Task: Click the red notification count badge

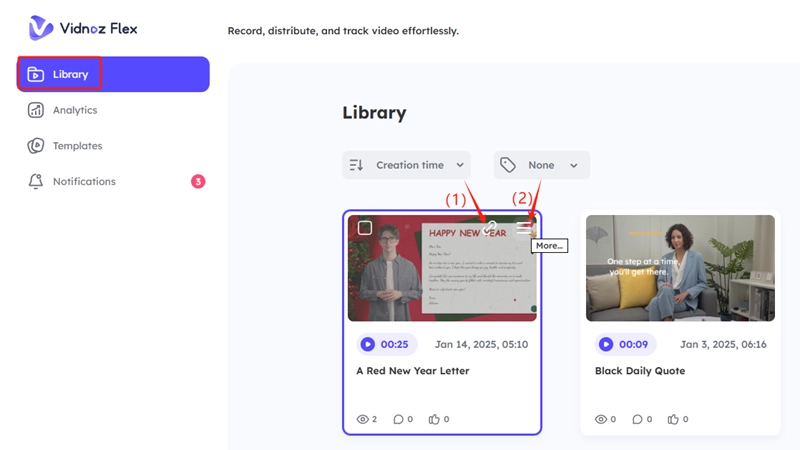Action: click(198, 182)
